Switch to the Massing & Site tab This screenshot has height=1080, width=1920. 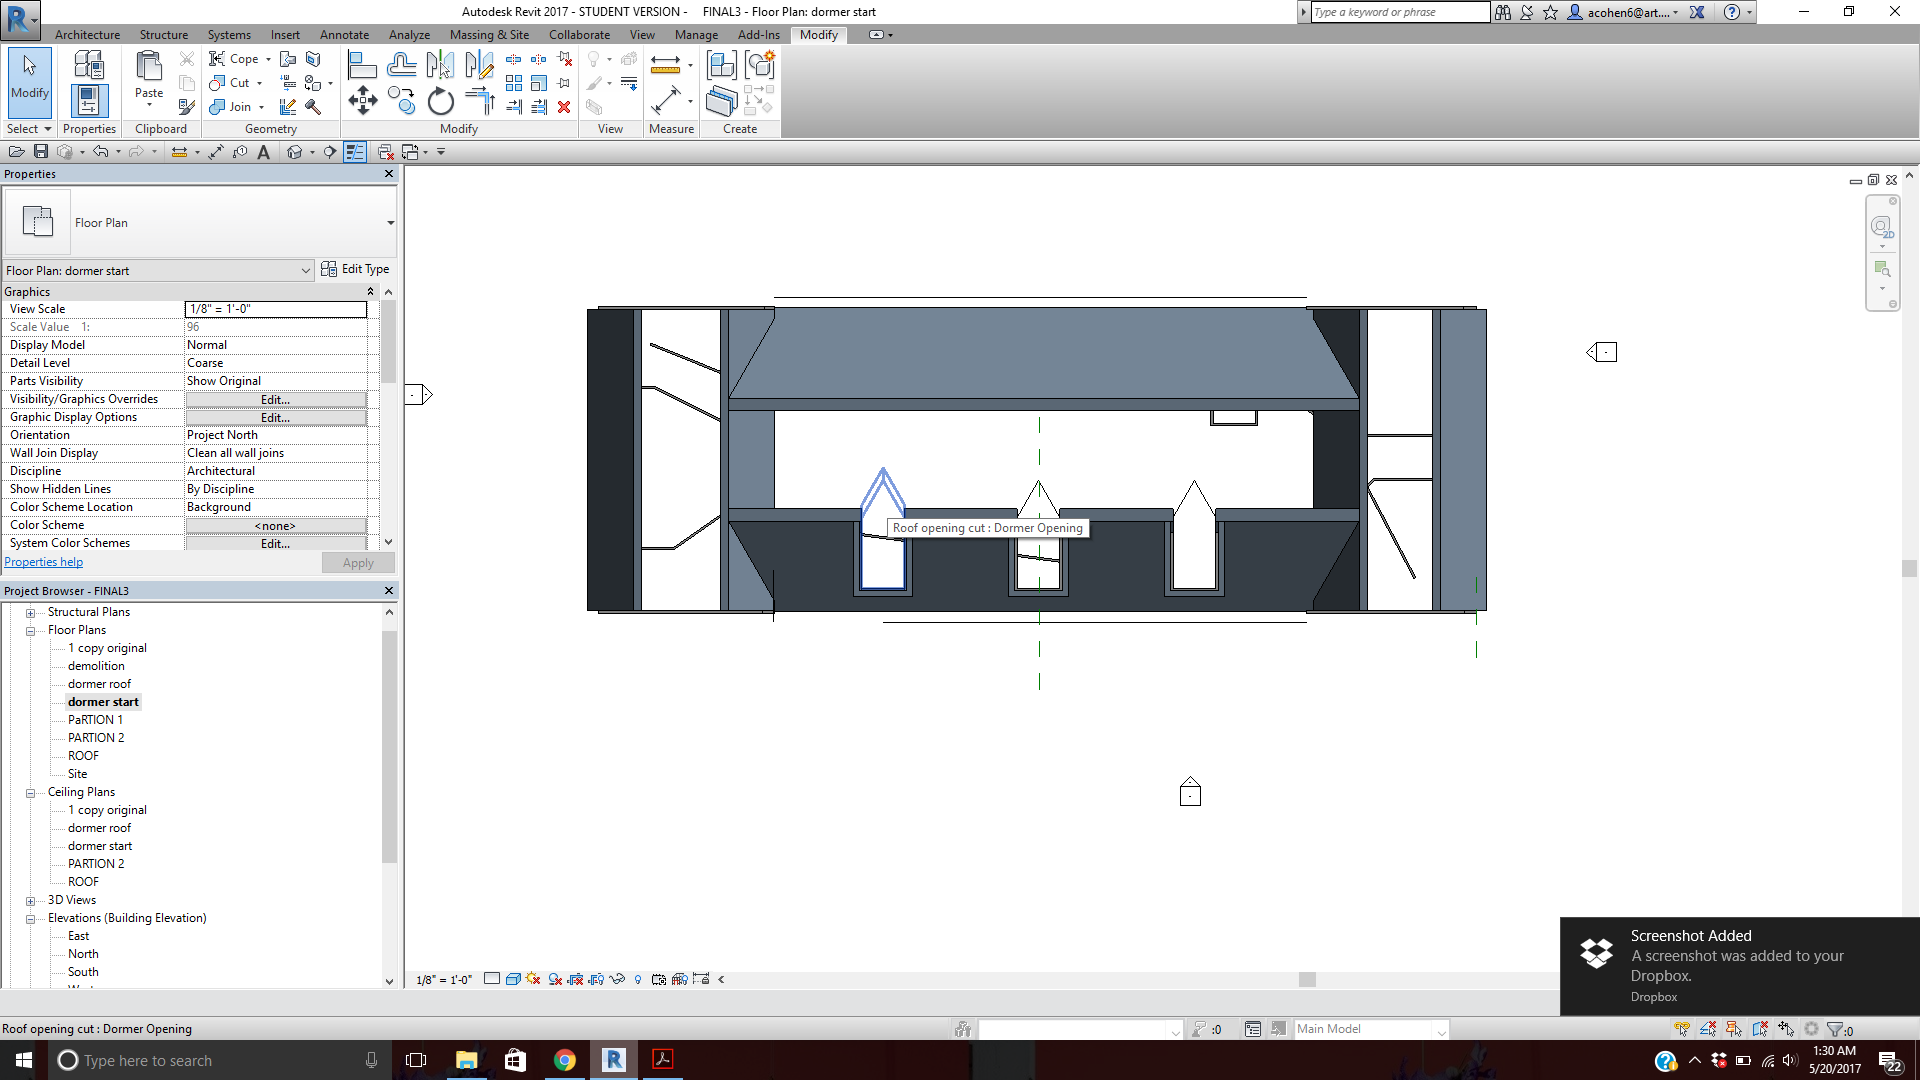489,35
